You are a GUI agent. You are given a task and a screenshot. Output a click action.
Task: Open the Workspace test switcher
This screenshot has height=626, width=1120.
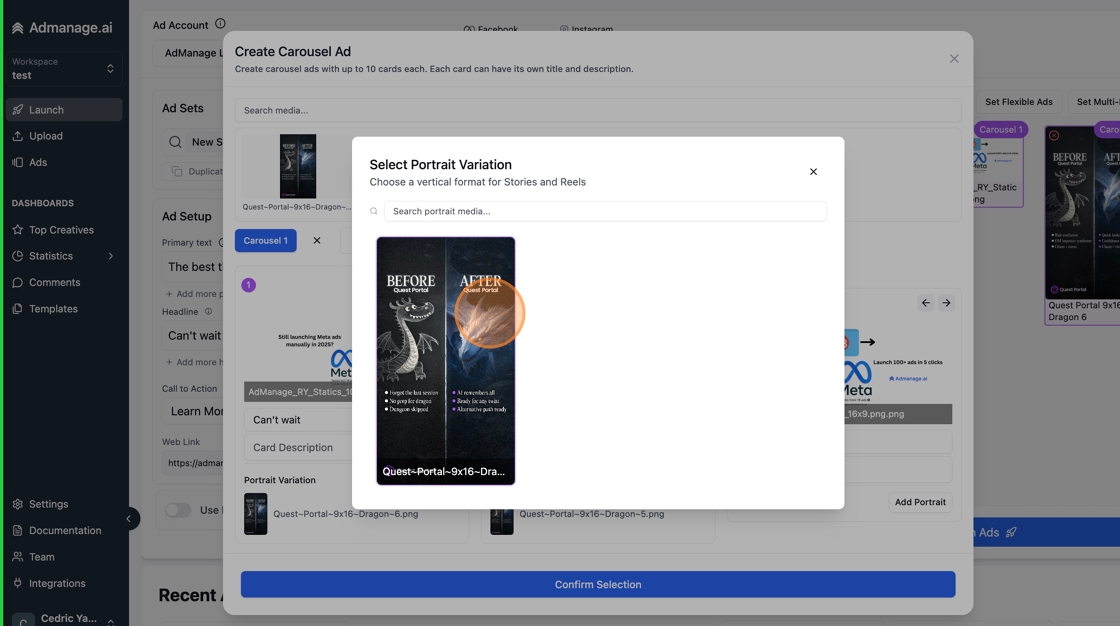click(x=64, y=69)
